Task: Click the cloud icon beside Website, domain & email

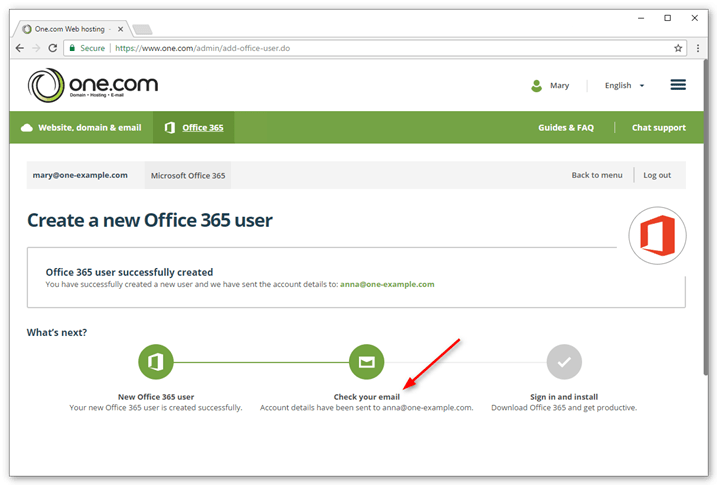Action: (27, 128)
